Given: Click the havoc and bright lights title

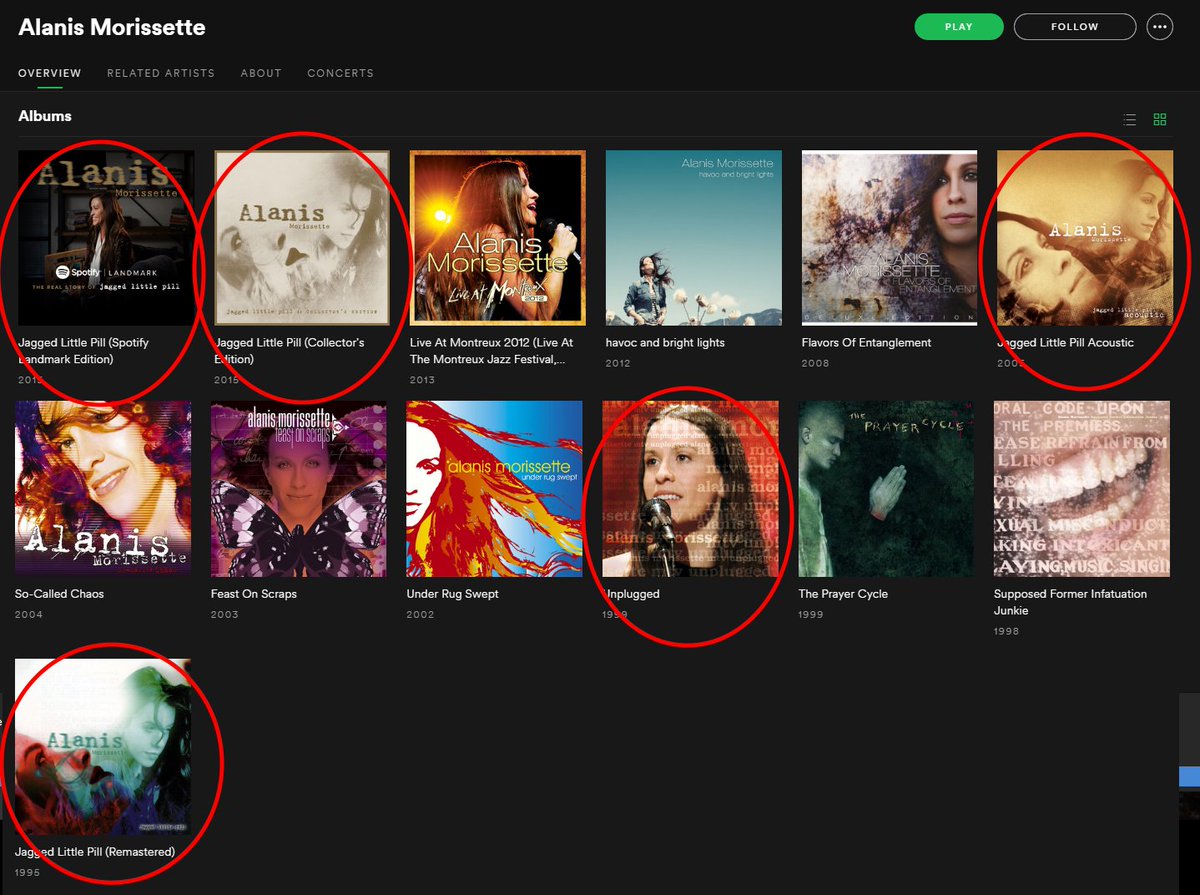Looking at the screenshot, I should coord(665,343).
